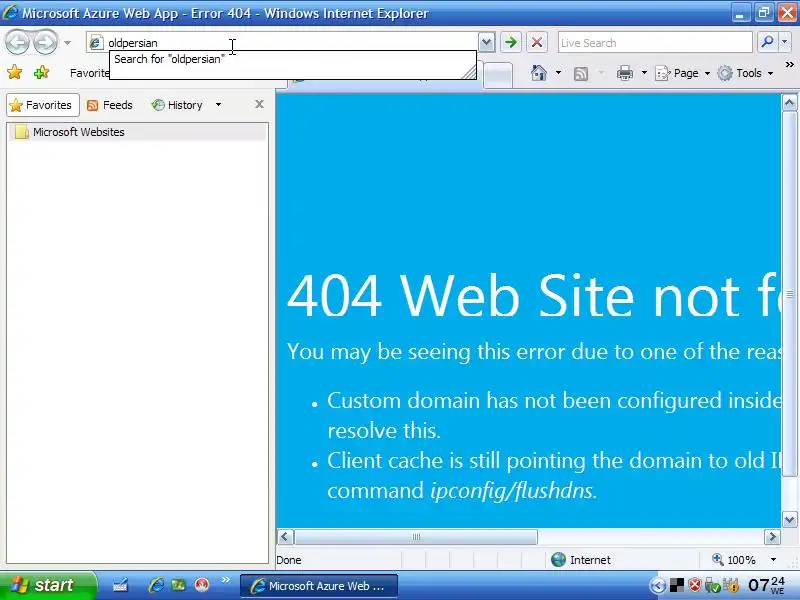Click the green Go arrow button
Viewport: 800px width, 600px height.
pos(511,43)
